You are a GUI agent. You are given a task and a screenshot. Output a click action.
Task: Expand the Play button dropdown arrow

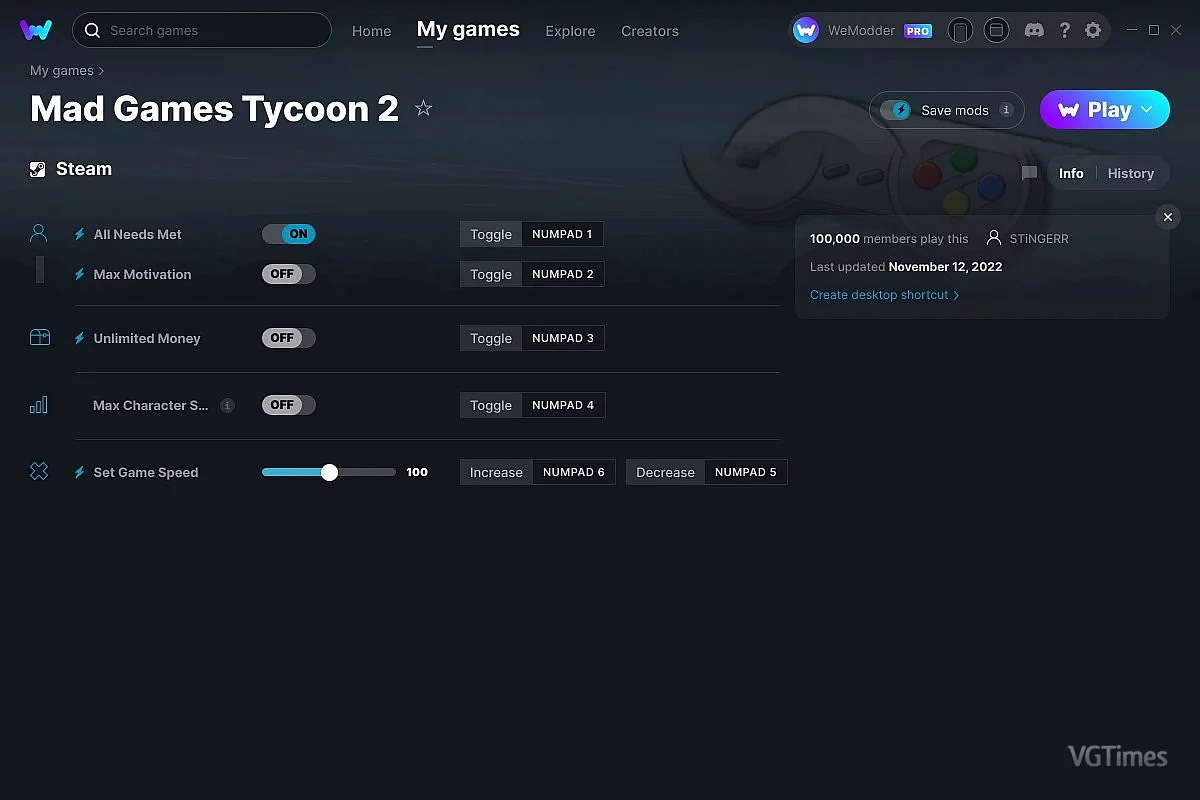pos(1147,109)
